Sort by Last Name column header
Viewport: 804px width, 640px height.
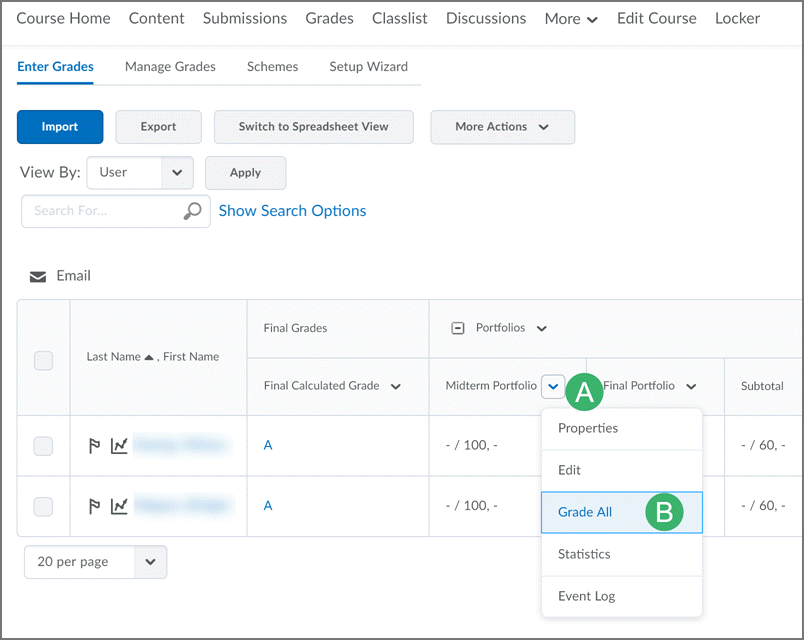tap(113, 357)
